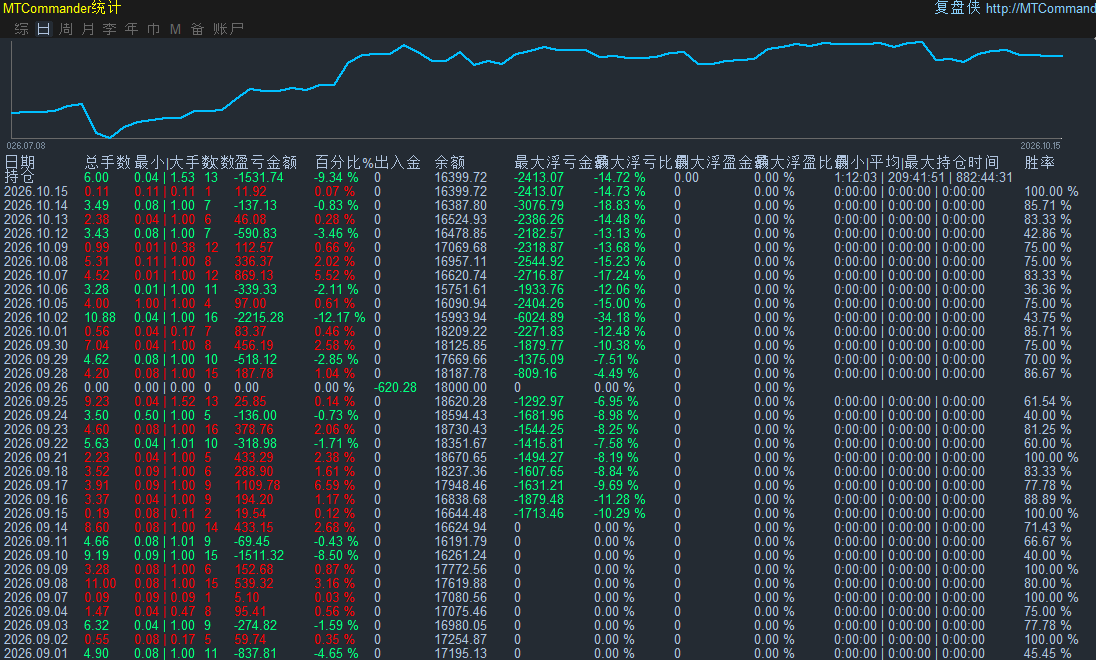Open the 备 notes tab
Screen dimensions: 1096x660
[197, 29]
